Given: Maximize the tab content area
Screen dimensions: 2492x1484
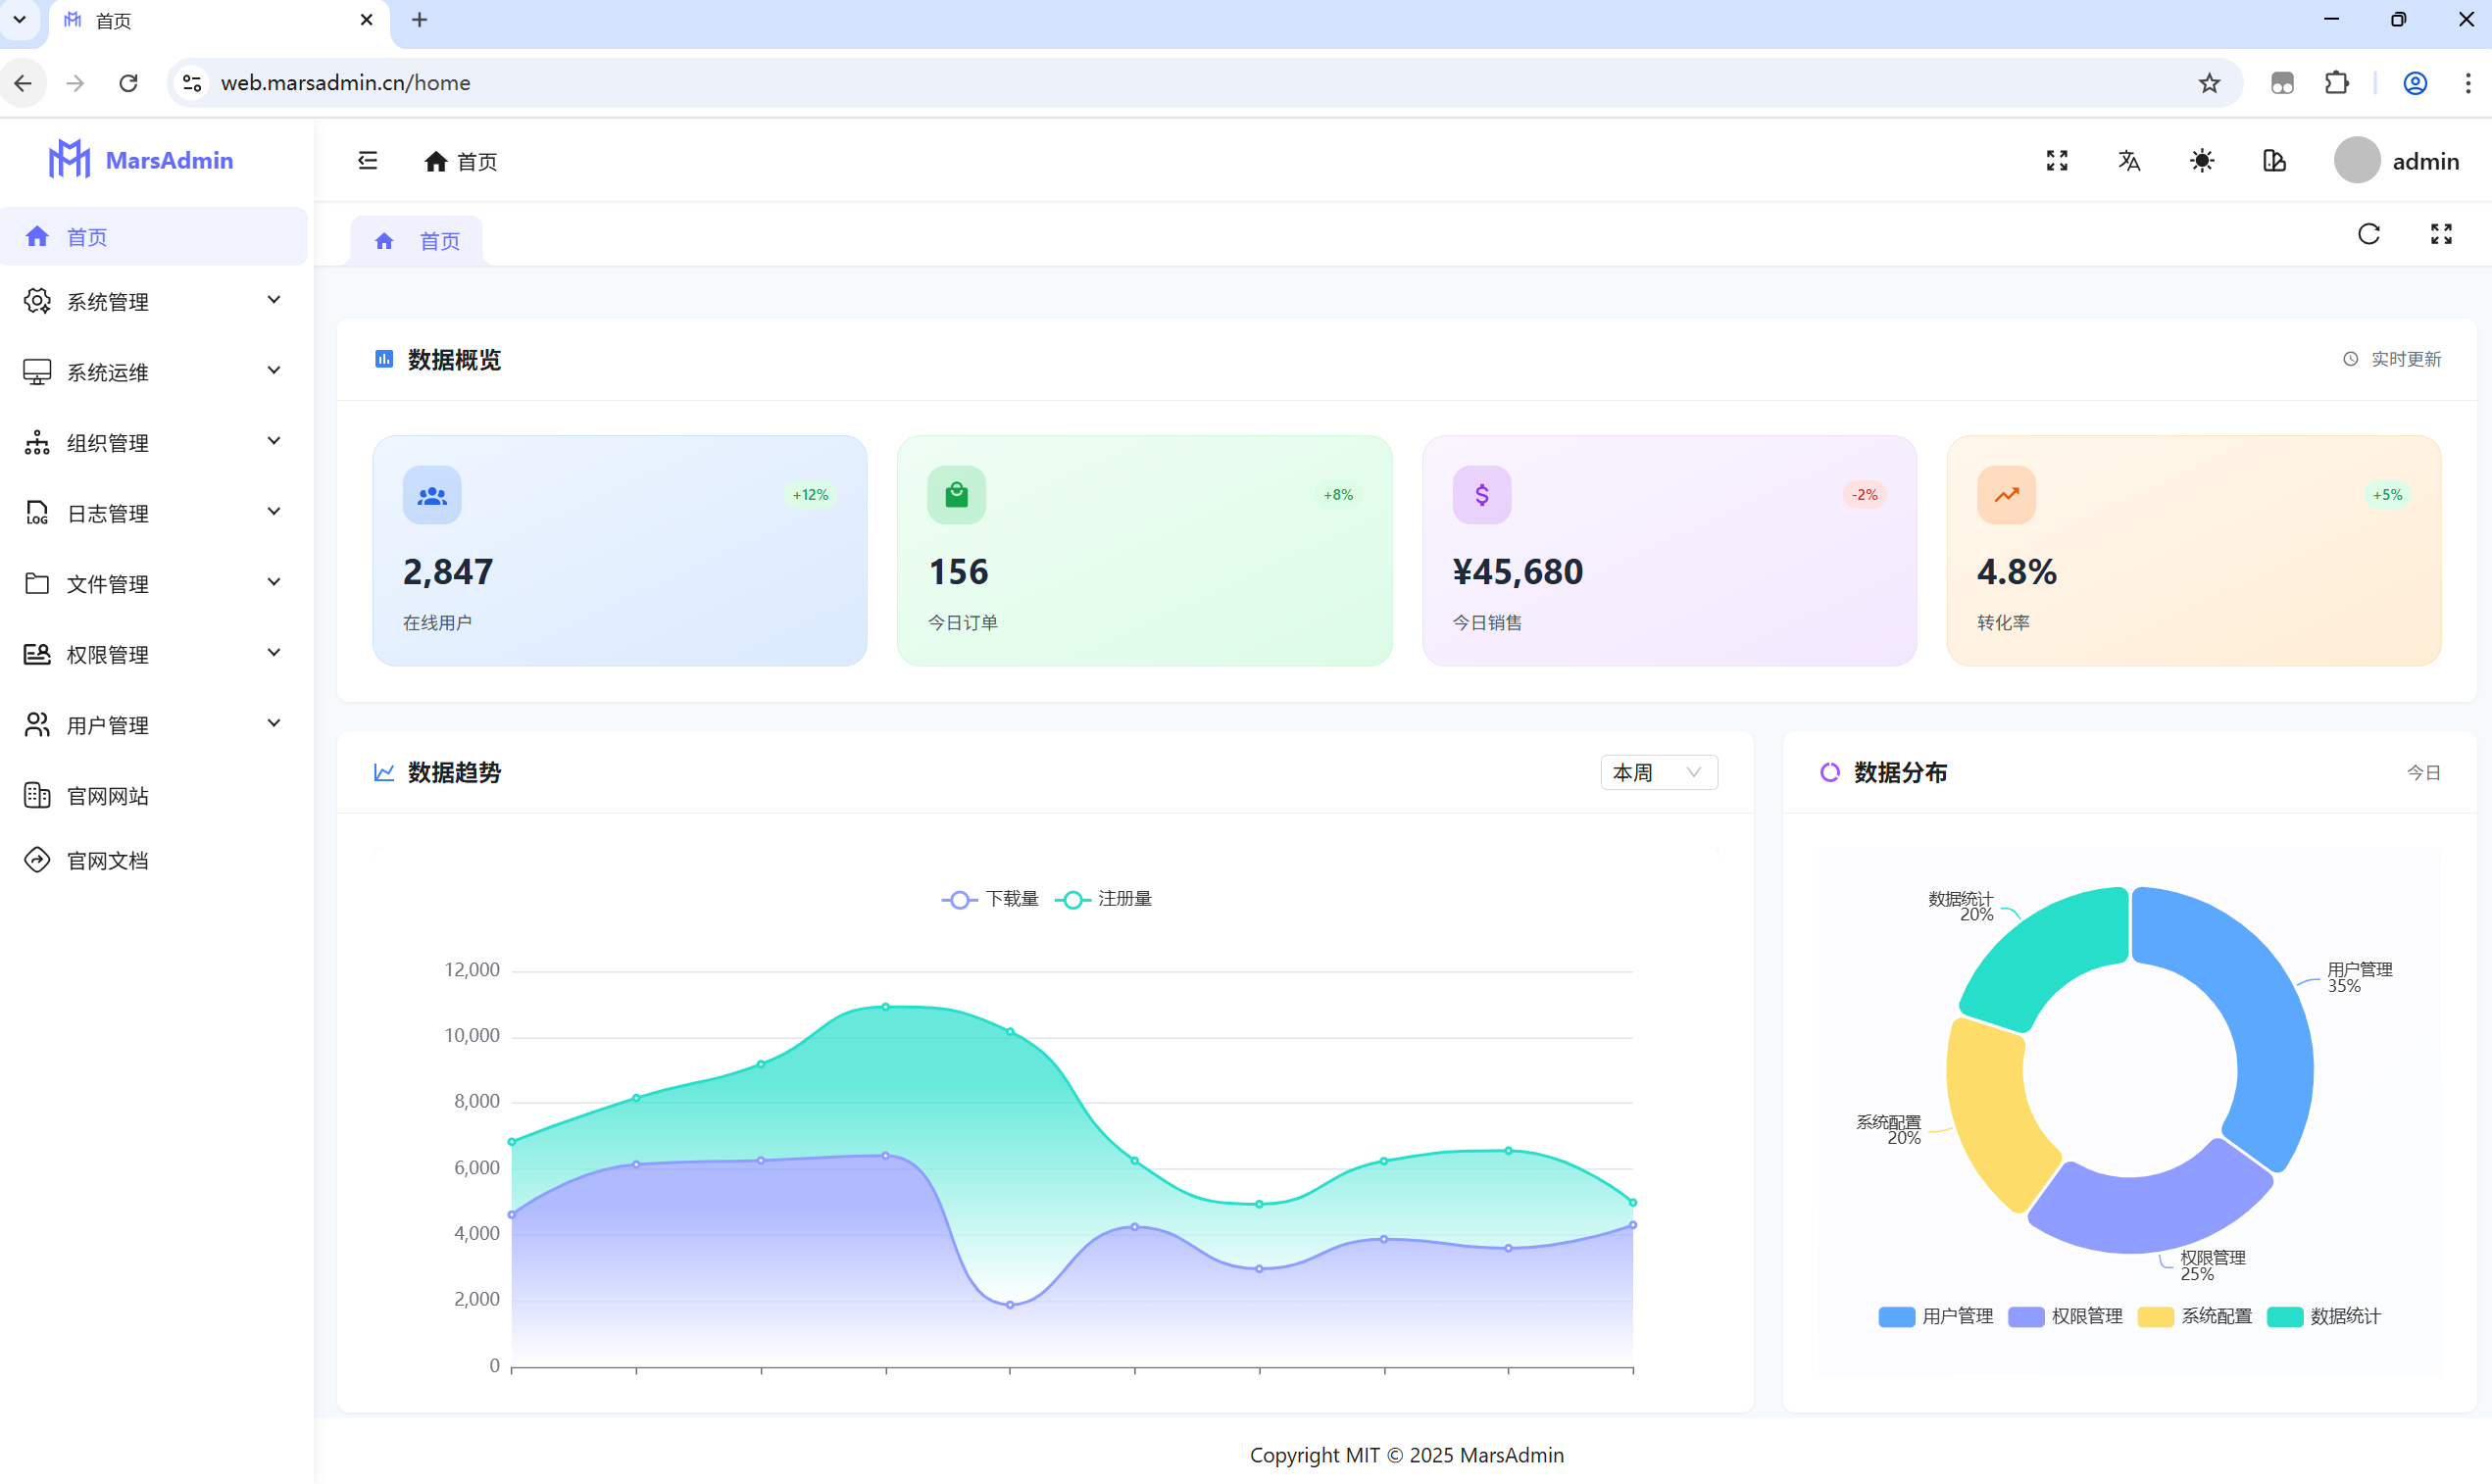Looking at the screenshot, I should [2441, 234].
